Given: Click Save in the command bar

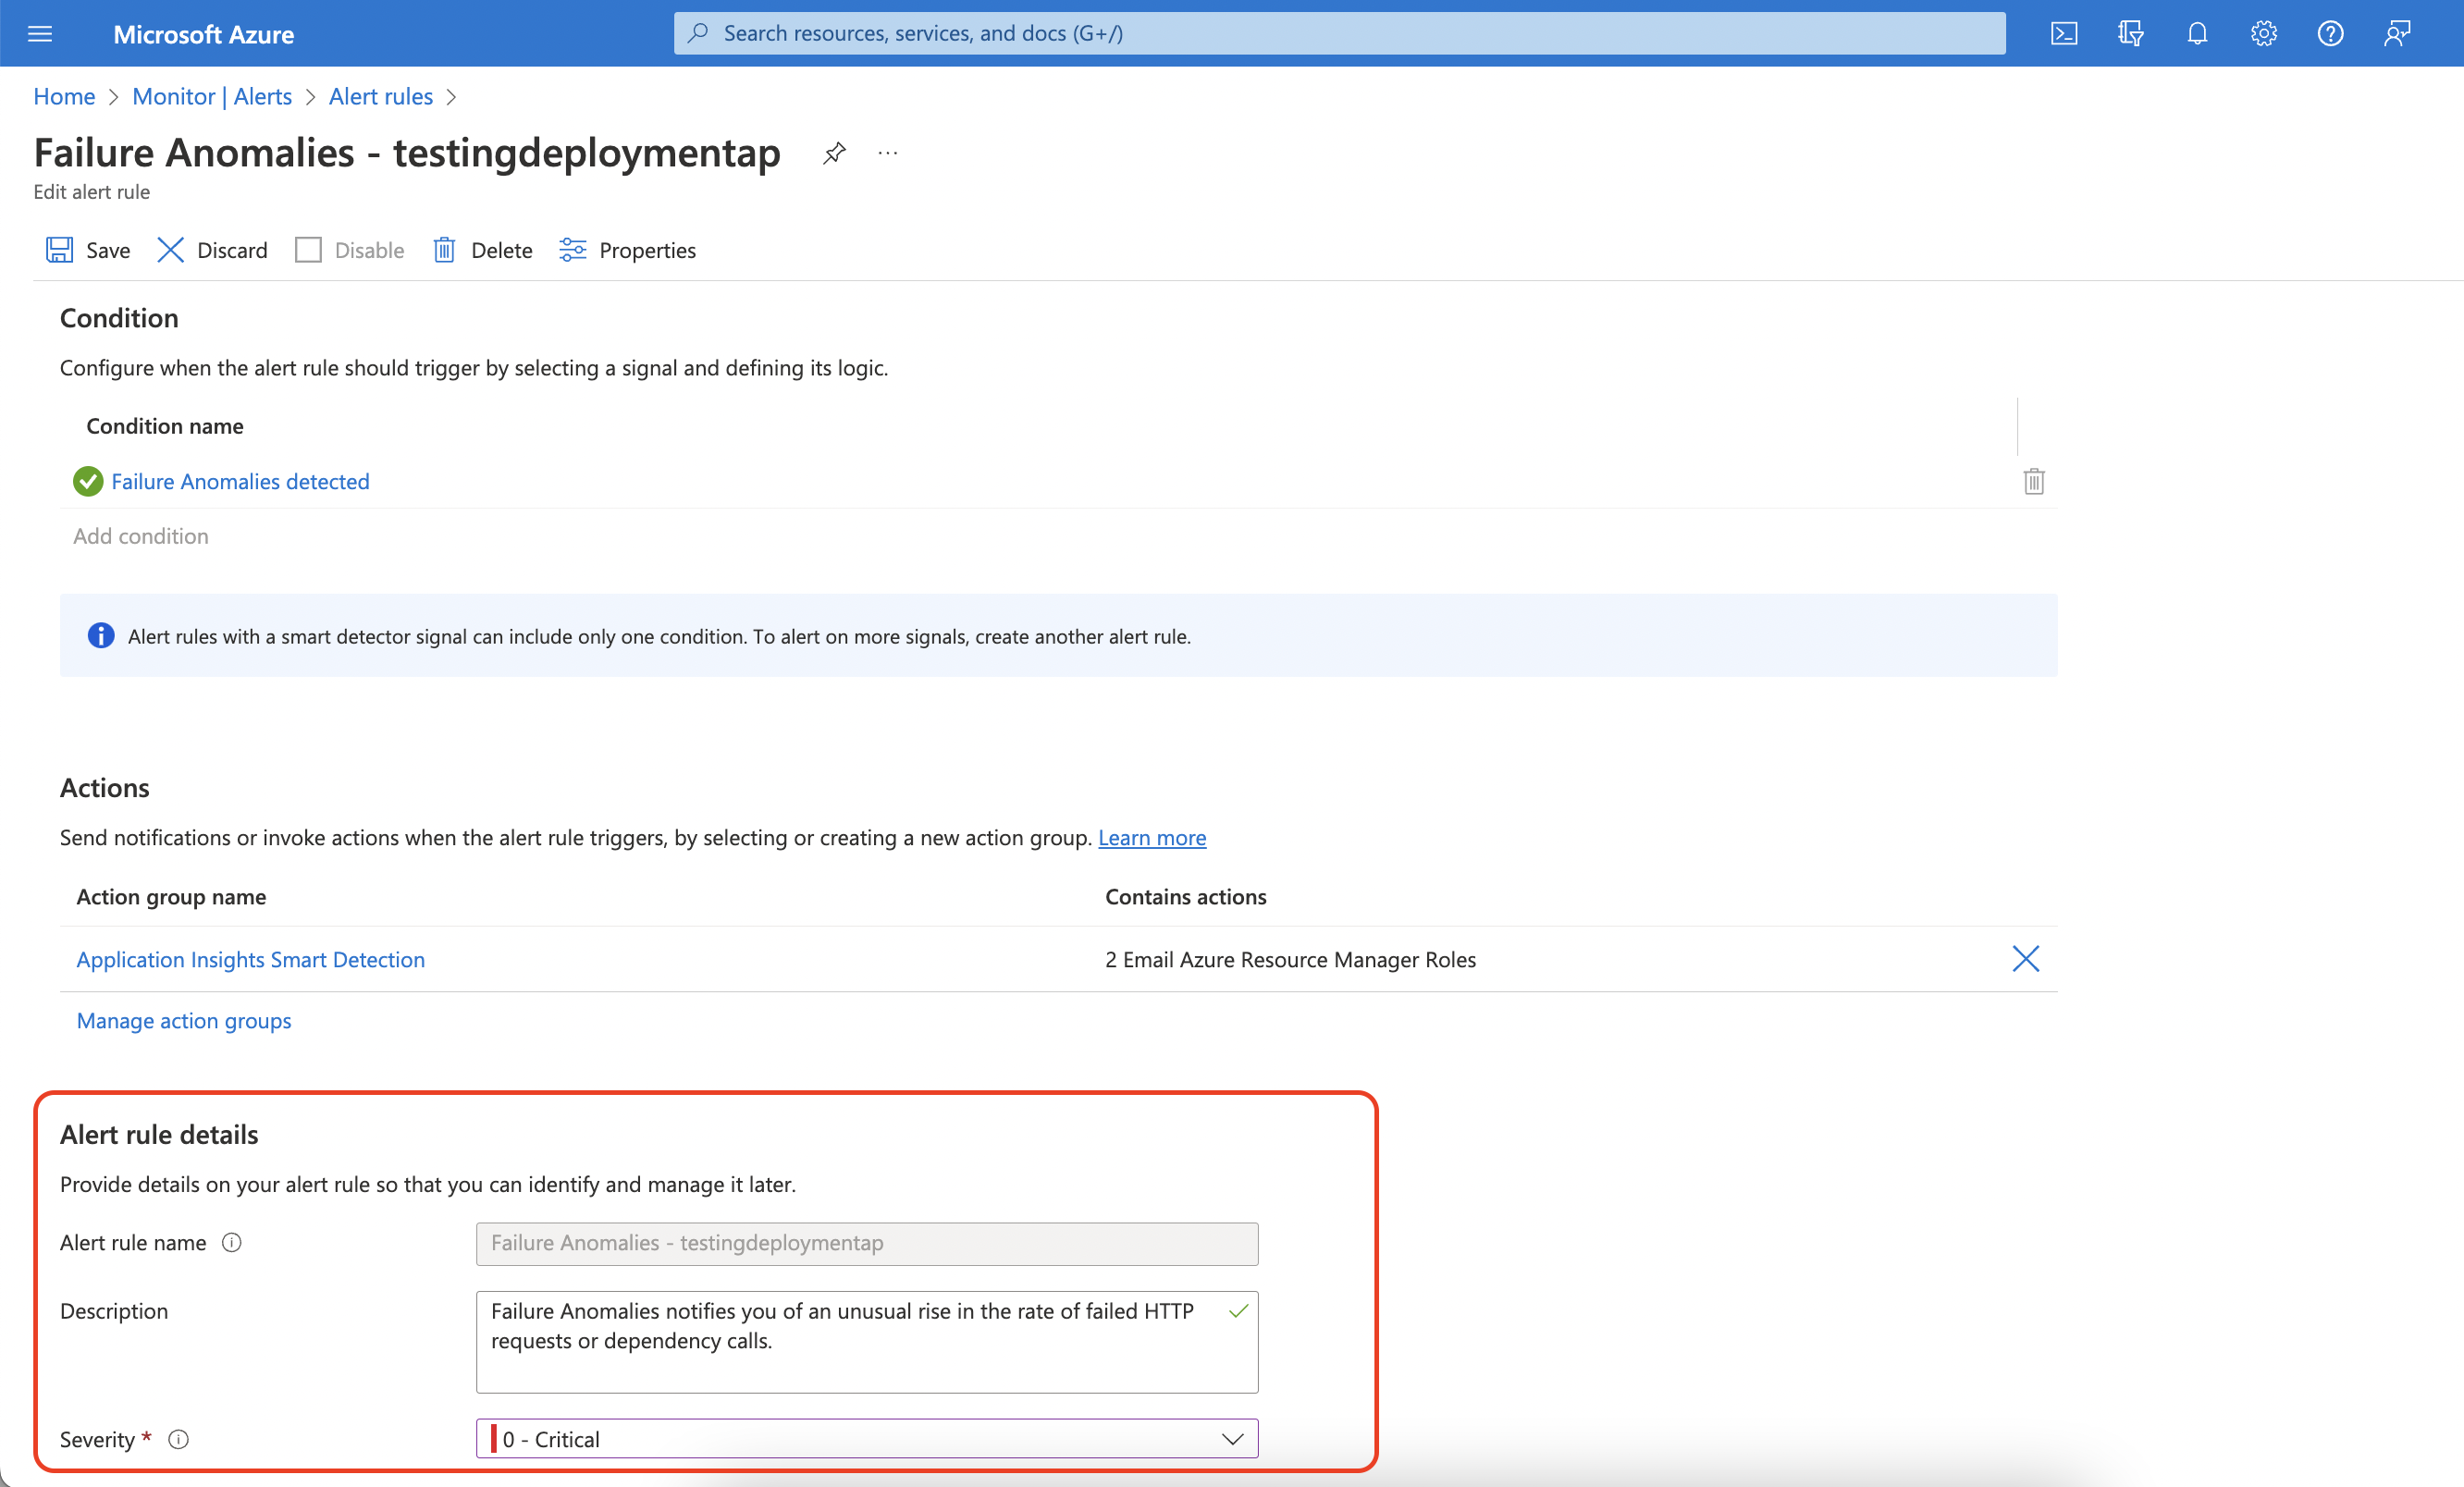Looking at the screenshot, I should pos(88,250).
